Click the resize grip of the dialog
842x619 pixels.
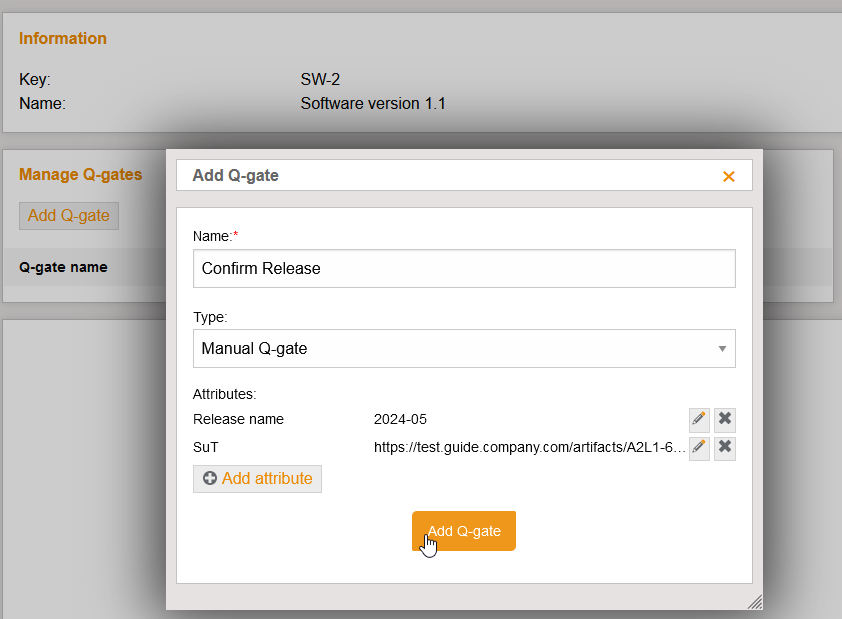pos(756,602)
